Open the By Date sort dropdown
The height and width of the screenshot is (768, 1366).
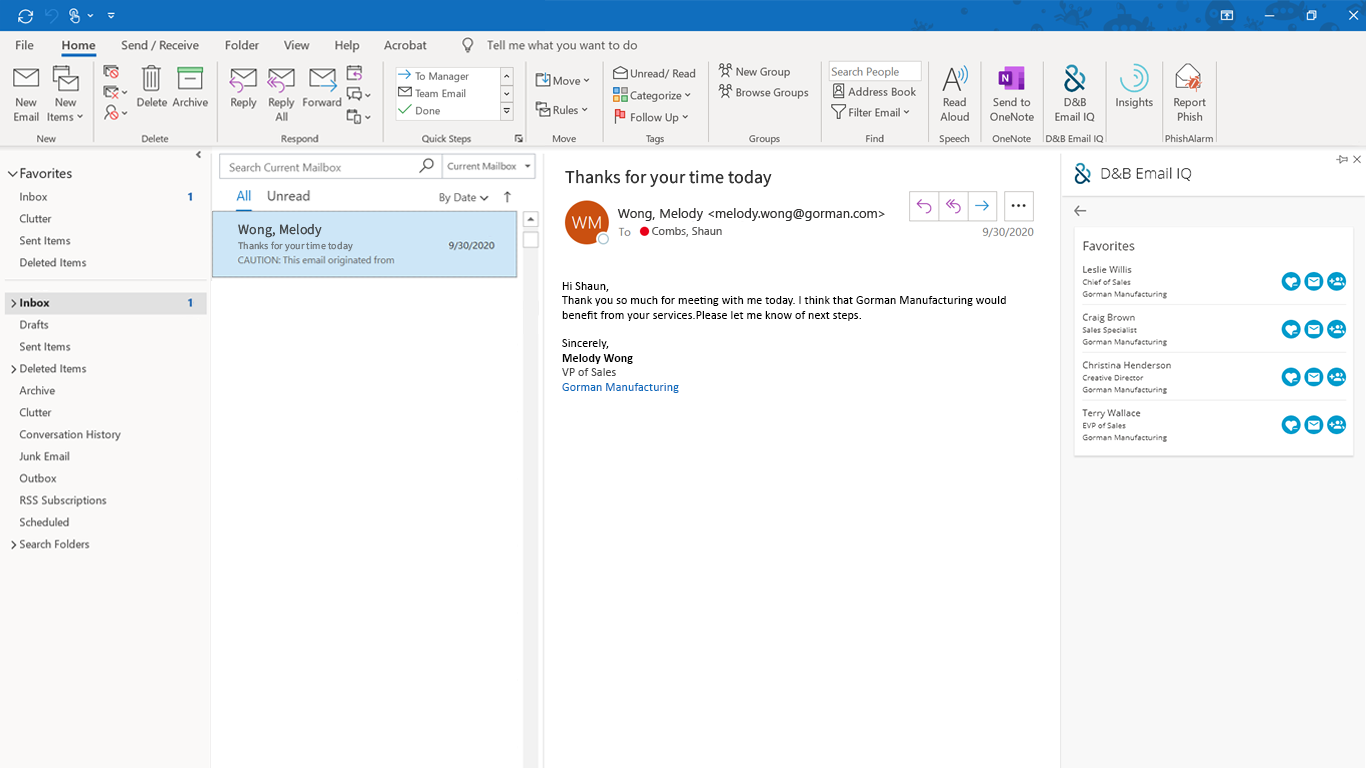pyautogui.click(x=463, y=197)
